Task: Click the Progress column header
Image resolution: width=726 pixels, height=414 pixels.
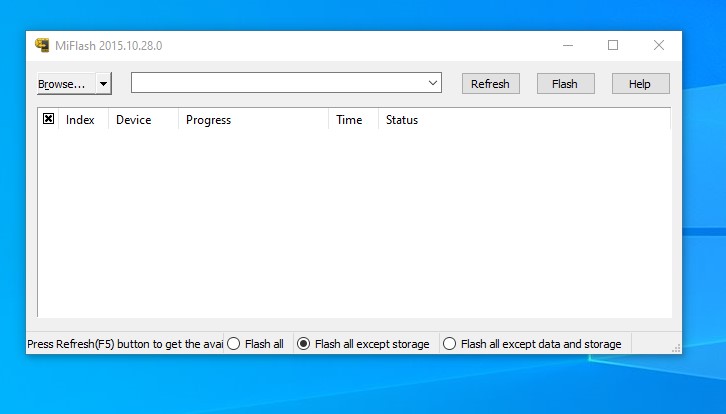Action: click(253, 120)
